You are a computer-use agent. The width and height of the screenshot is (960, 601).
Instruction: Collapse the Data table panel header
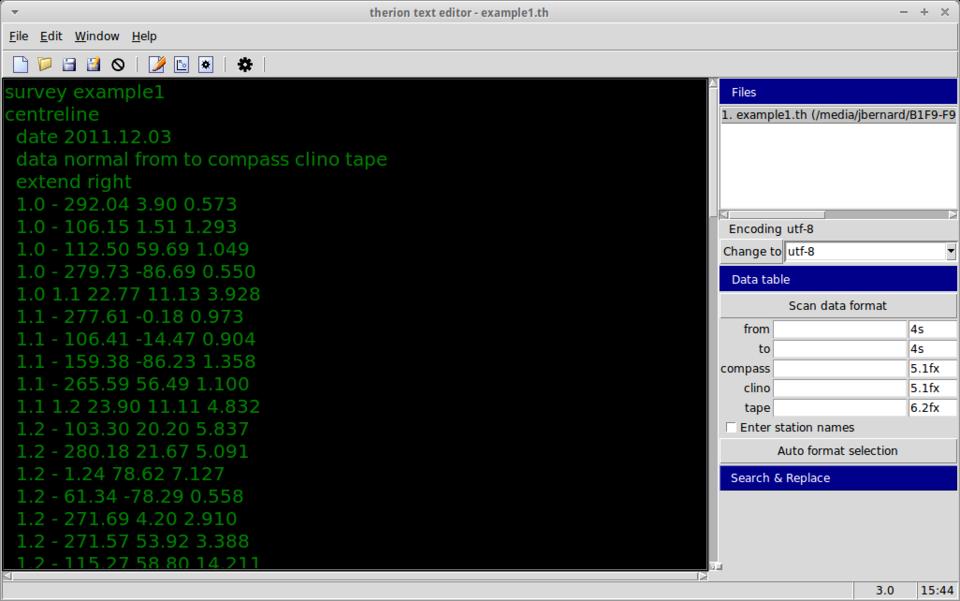pyautogui.click(x=838, y=280)
